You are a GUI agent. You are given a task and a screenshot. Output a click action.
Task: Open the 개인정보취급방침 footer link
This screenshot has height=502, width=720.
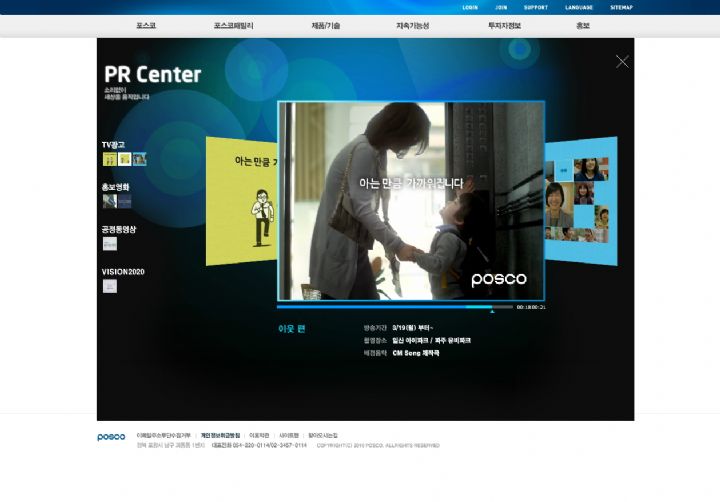coord(220,435)
